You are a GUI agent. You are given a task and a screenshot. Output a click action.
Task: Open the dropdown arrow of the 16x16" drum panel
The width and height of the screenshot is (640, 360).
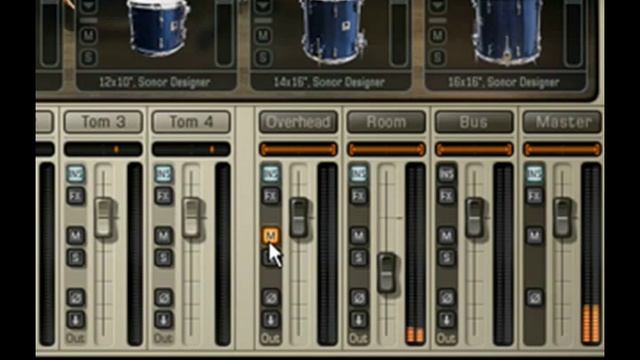[x=438, y=6]
